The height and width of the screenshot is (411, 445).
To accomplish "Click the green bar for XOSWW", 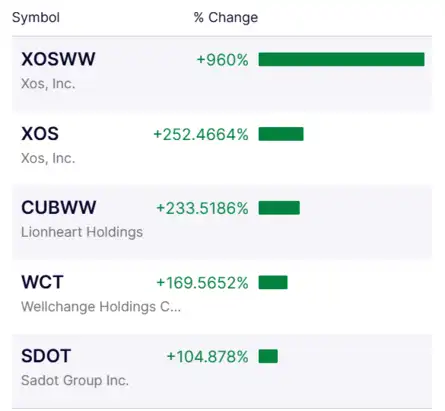I will click(341, 59).
